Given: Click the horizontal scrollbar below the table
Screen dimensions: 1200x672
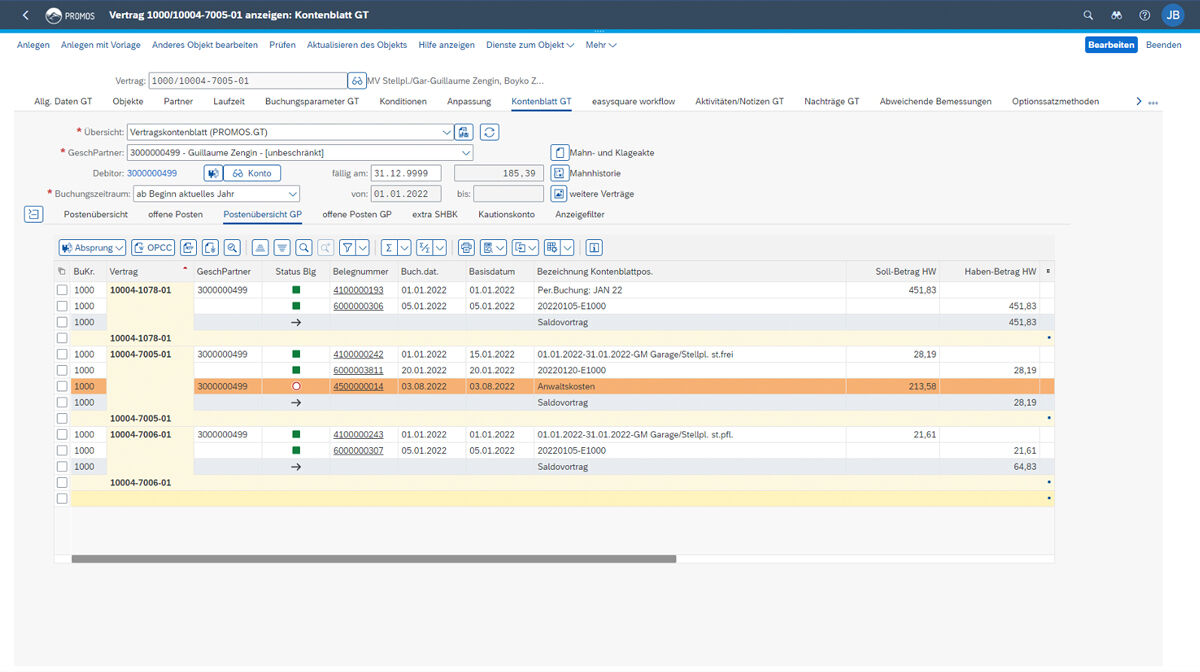Looking at the screenshot, I should coord(373,559).
